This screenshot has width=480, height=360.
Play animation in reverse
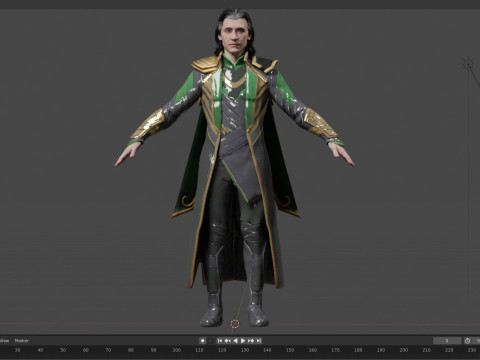click(x=235, y=341)
